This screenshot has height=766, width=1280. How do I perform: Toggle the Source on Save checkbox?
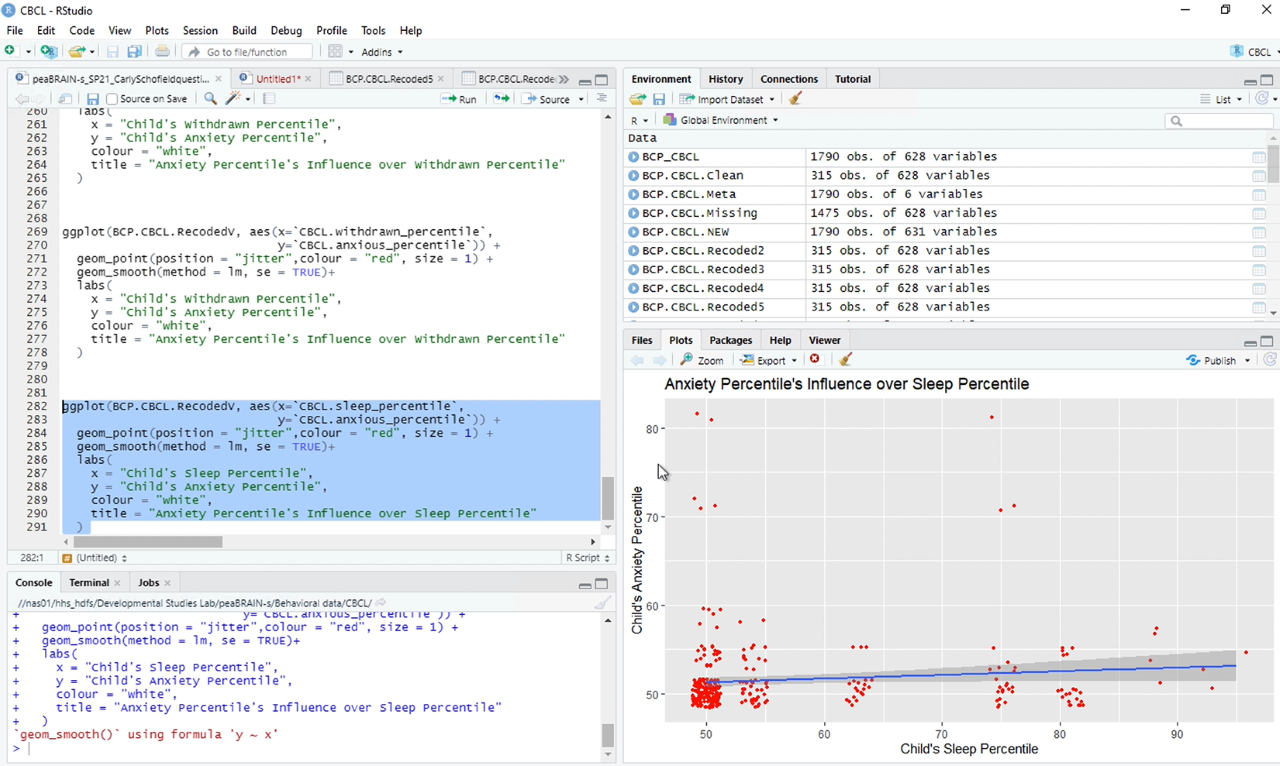tap(112, 99)
